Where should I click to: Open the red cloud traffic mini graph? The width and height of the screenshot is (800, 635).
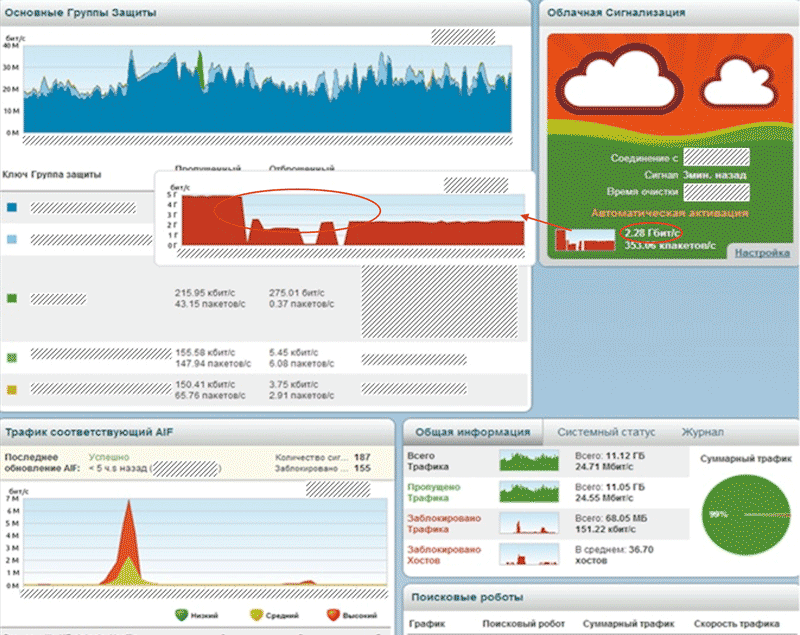point(585,240)
